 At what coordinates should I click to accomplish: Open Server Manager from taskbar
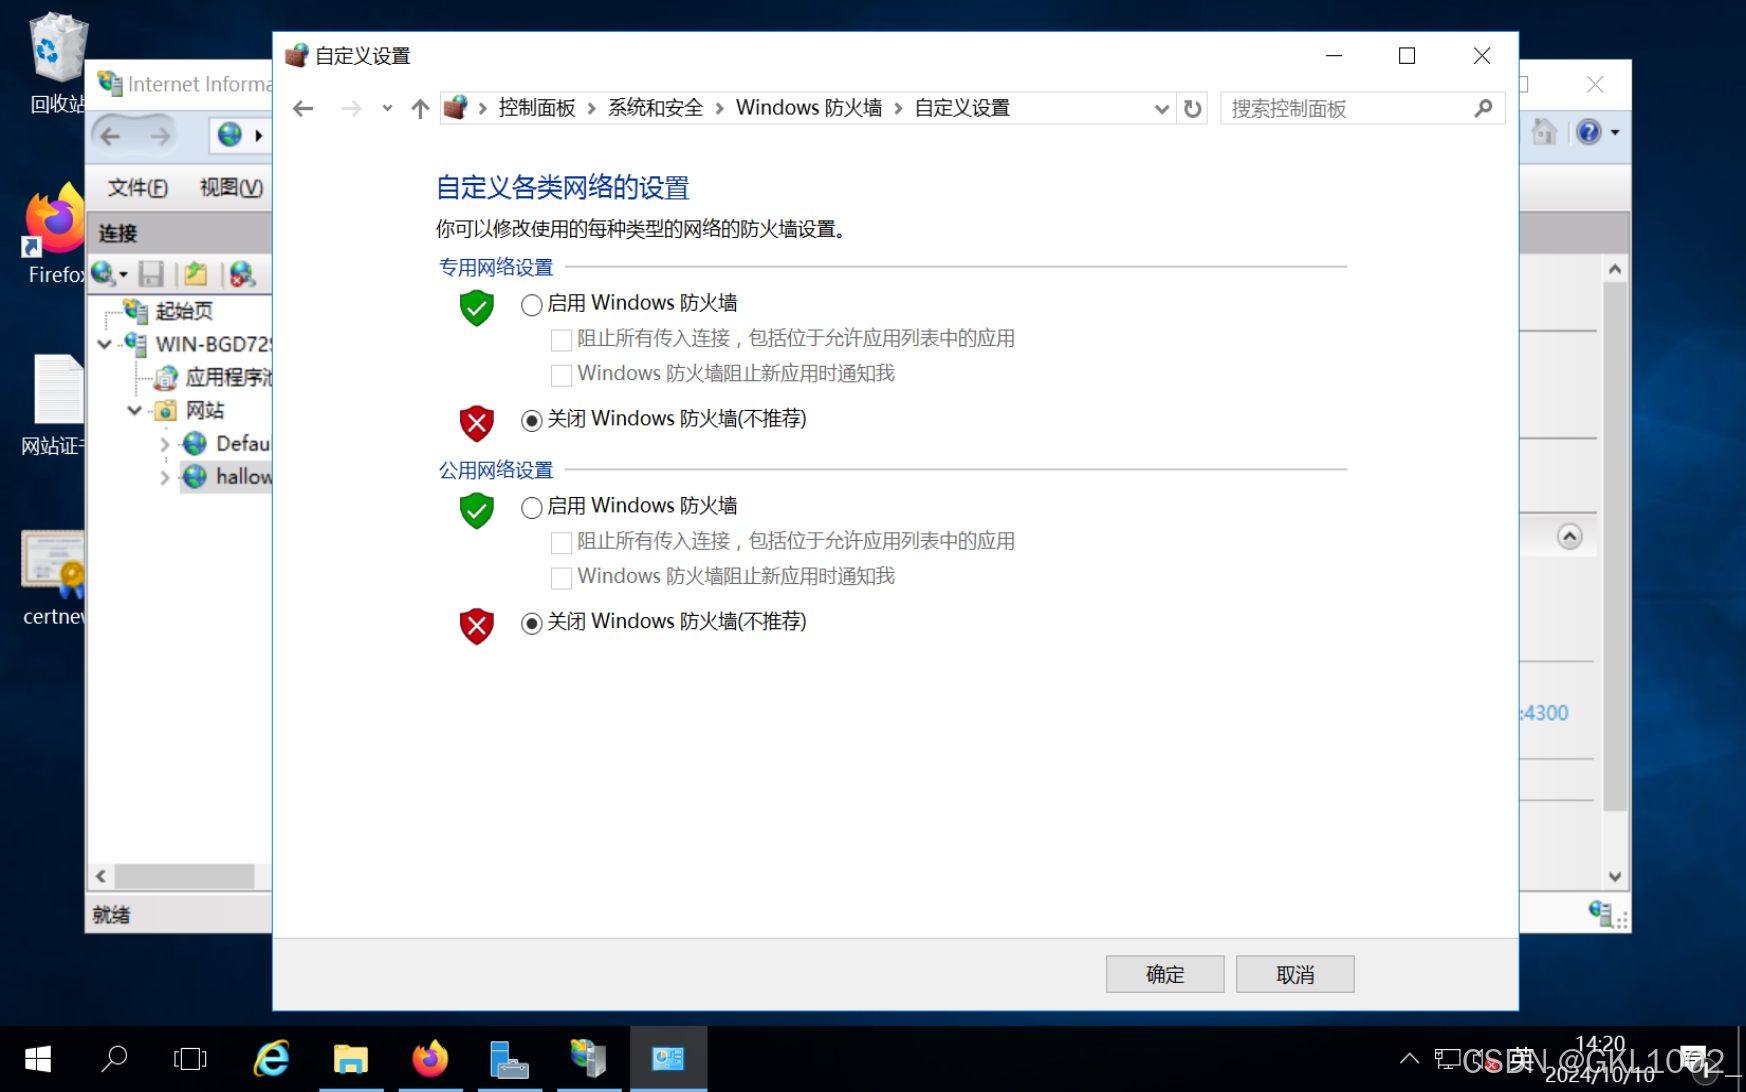(x=509, y=1059)
